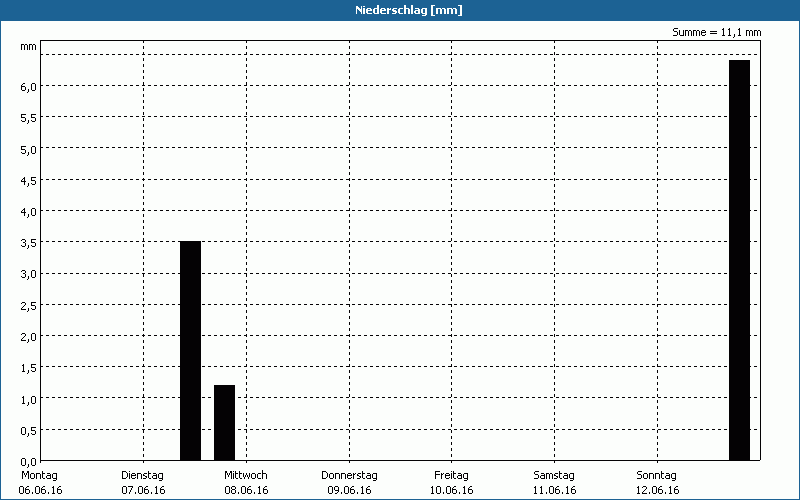
Task: Click the short 1,2 mm bar before Mittwoch
Action: (224, 423)
